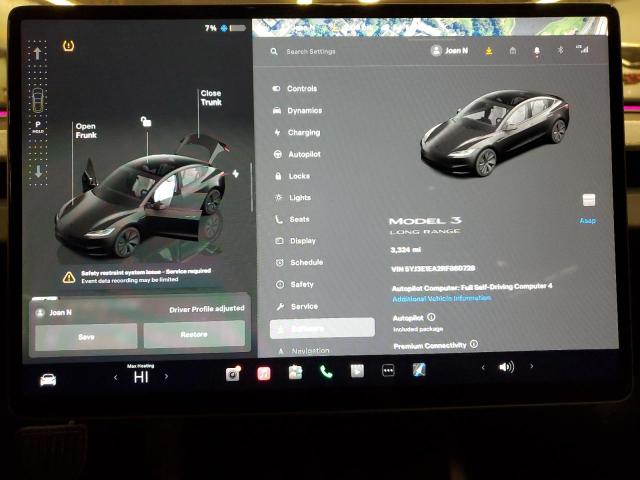Raise cabin temperature with right arrow
This screenshot has width=640, height=480.
click(x=166, y=376)
